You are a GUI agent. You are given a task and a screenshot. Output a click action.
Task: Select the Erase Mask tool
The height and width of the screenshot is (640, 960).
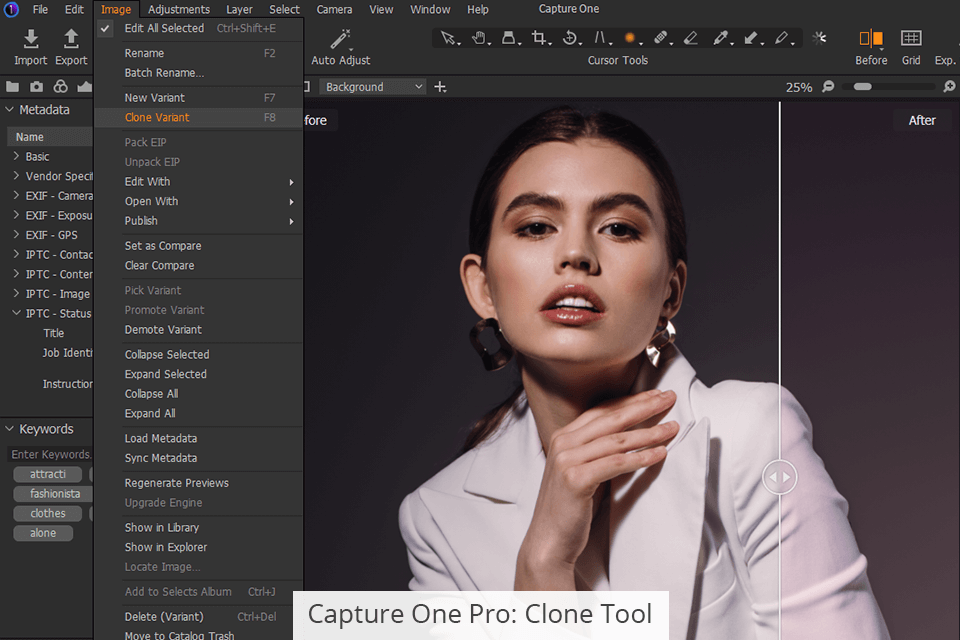(x=691, y=39)
